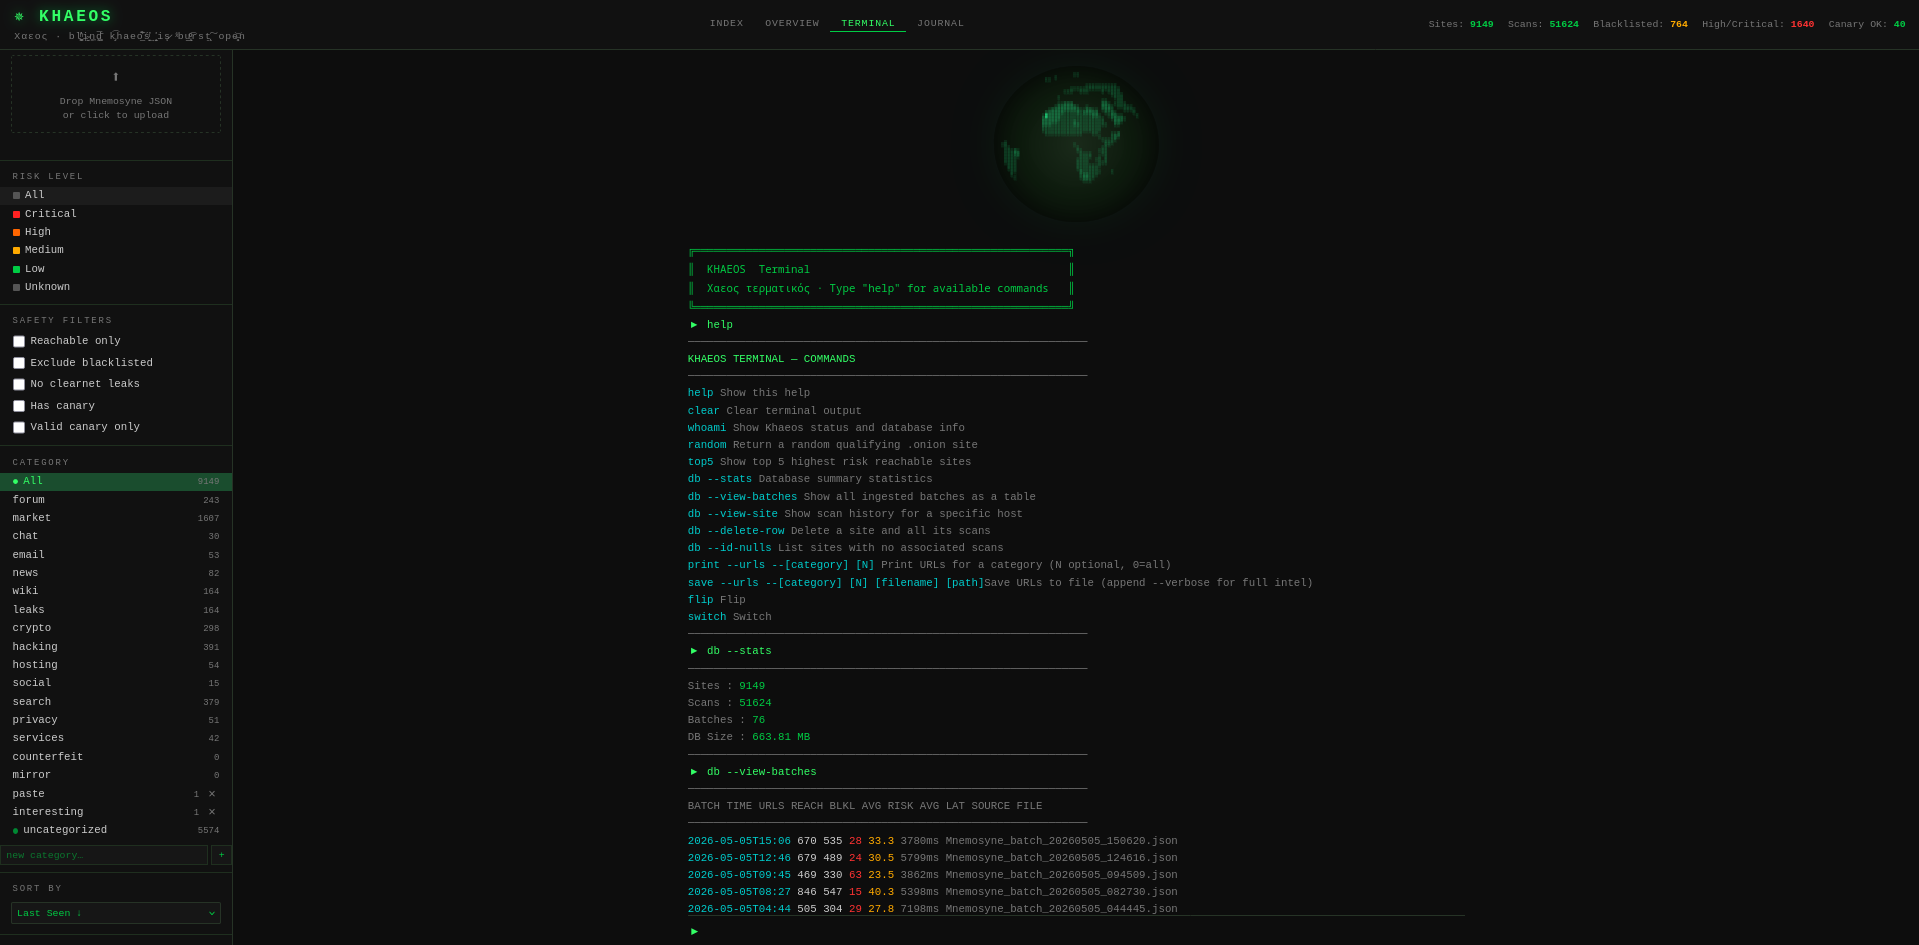
Task: Click the Sites 9149 header stat
Action: click(1460, 24)
